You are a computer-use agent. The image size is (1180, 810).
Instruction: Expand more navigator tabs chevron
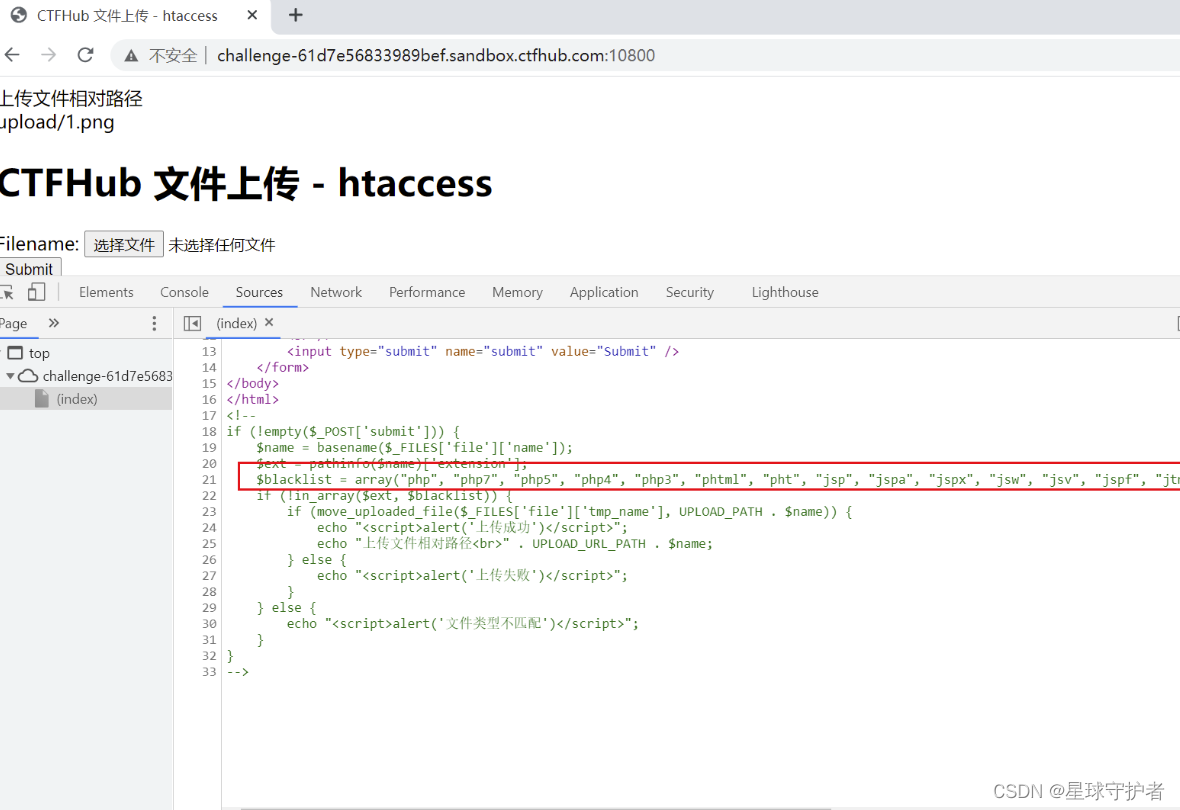click(x=53, y=323)
